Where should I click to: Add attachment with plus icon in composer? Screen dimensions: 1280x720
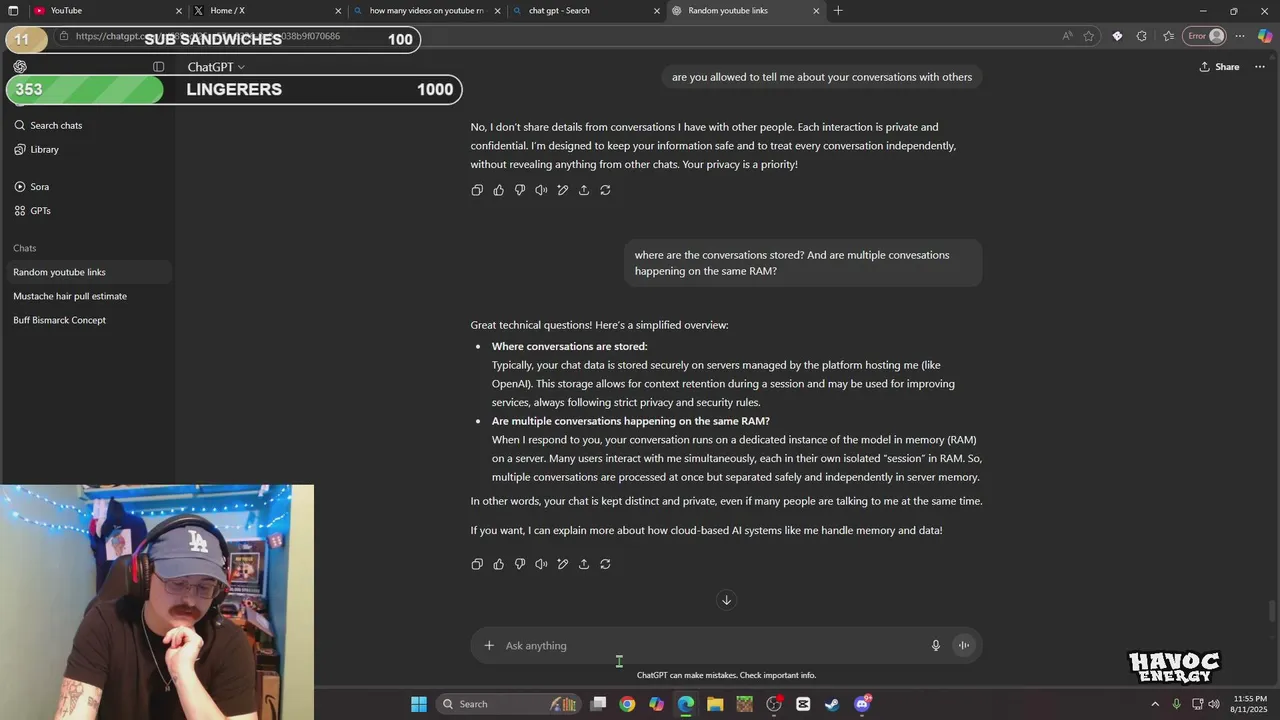[489, 645]
